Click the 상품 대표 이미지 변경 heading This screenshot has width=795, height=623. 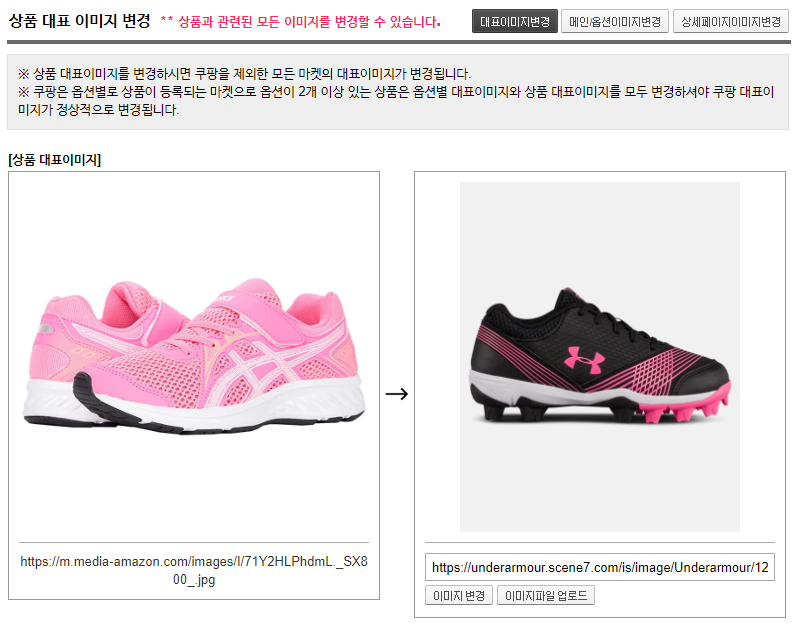click(x=80, y=21)
